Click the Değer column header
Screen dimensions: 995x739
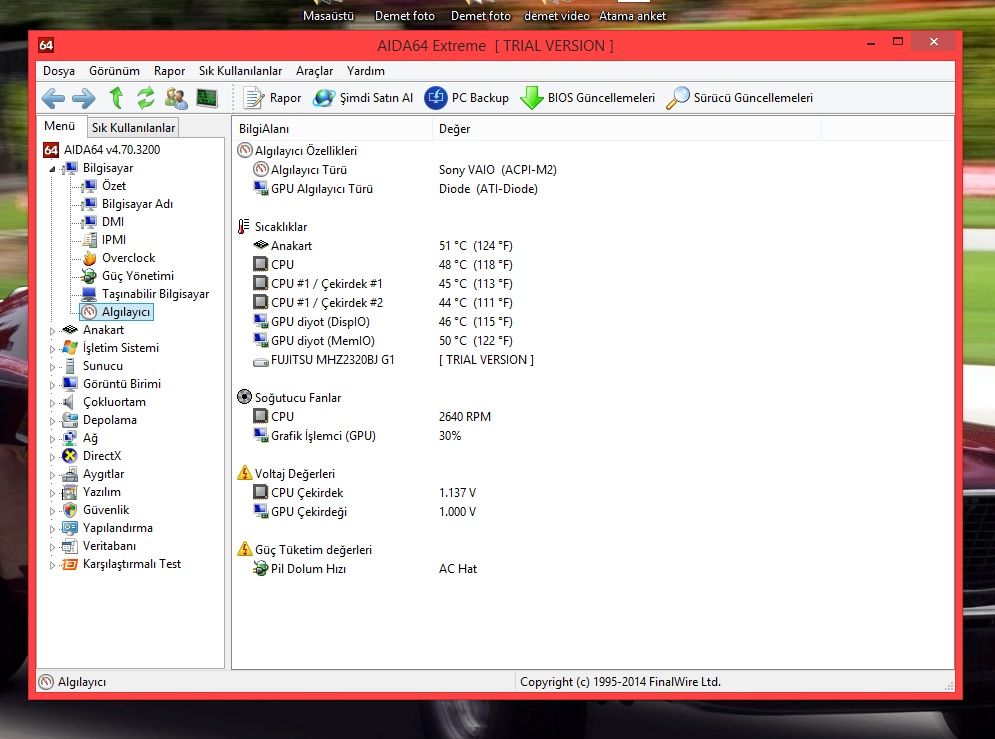[x=626, y=129]
